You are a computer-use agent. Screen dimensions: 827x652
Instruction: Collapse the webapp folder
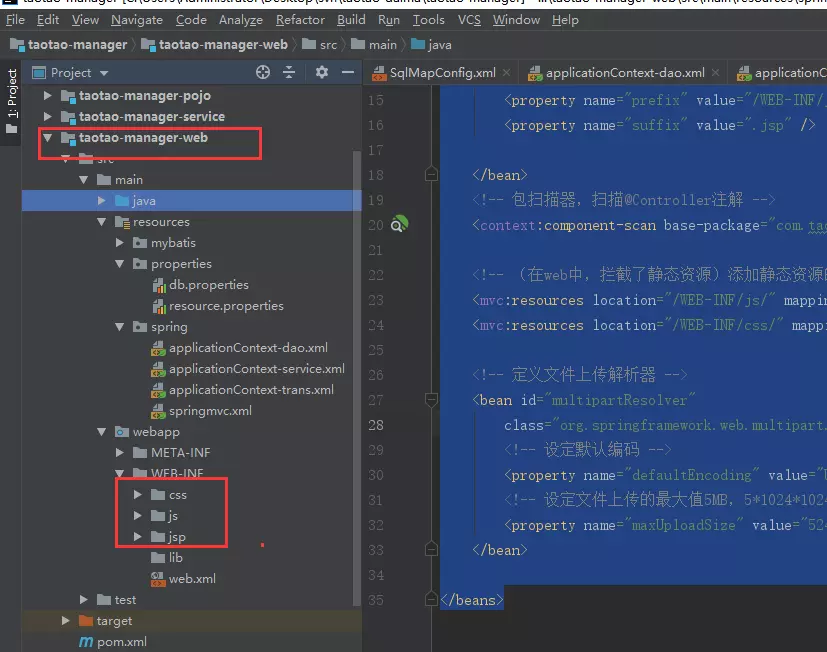101,432
